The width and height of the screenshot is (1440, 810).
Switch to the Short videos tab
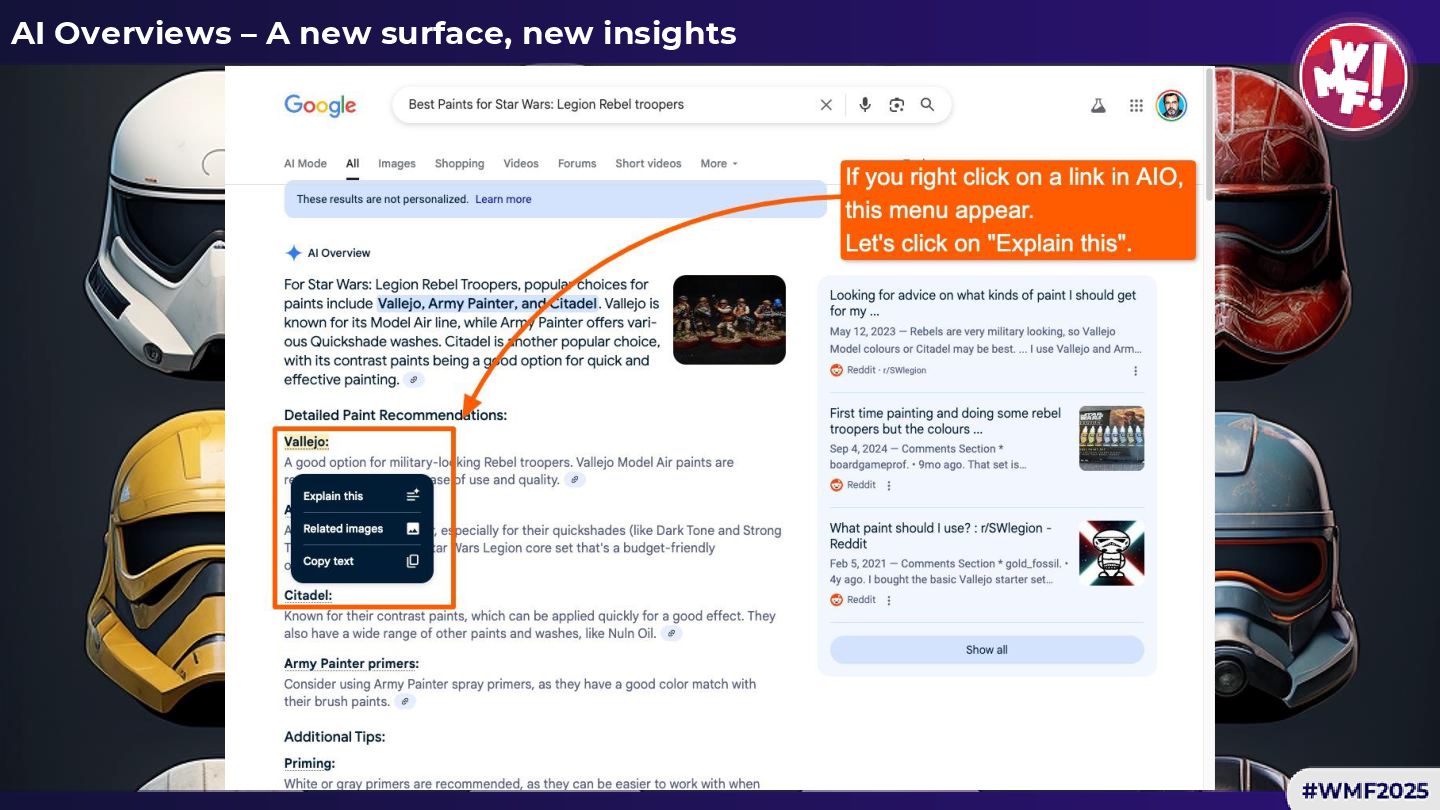pyautogui.click(x=648, y=164)
